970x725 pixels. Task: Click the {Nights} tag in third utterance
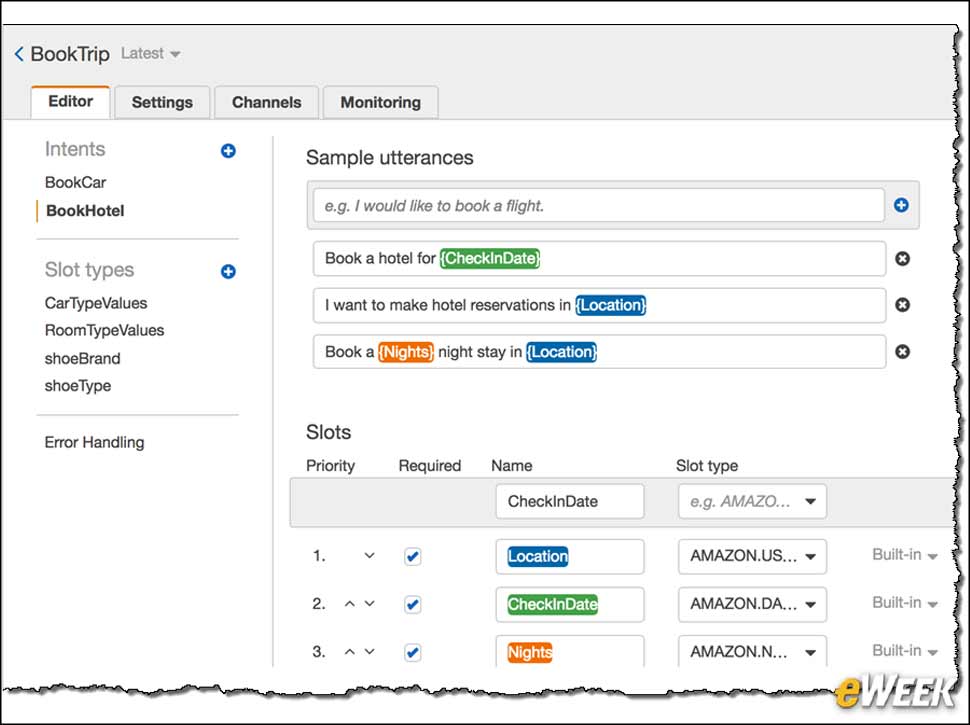(406, 352)
